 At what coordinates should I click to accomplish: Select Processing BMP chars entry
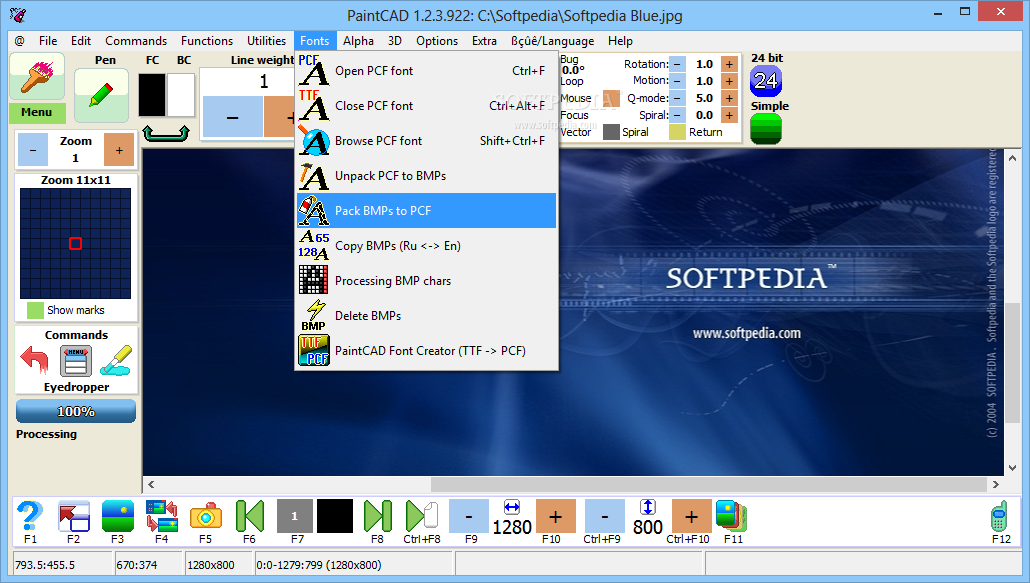click(426, 280)
